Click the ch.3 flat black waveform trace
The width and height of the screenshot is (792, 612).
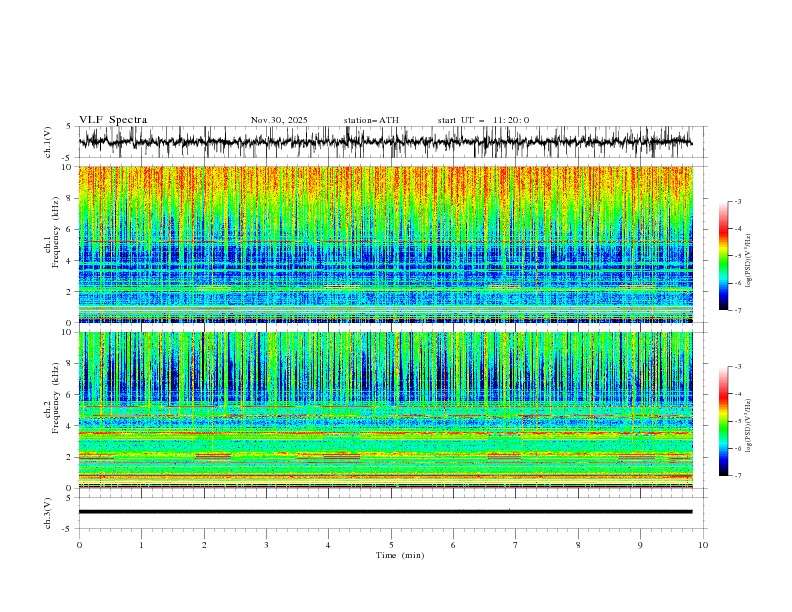tap(385, 512)
